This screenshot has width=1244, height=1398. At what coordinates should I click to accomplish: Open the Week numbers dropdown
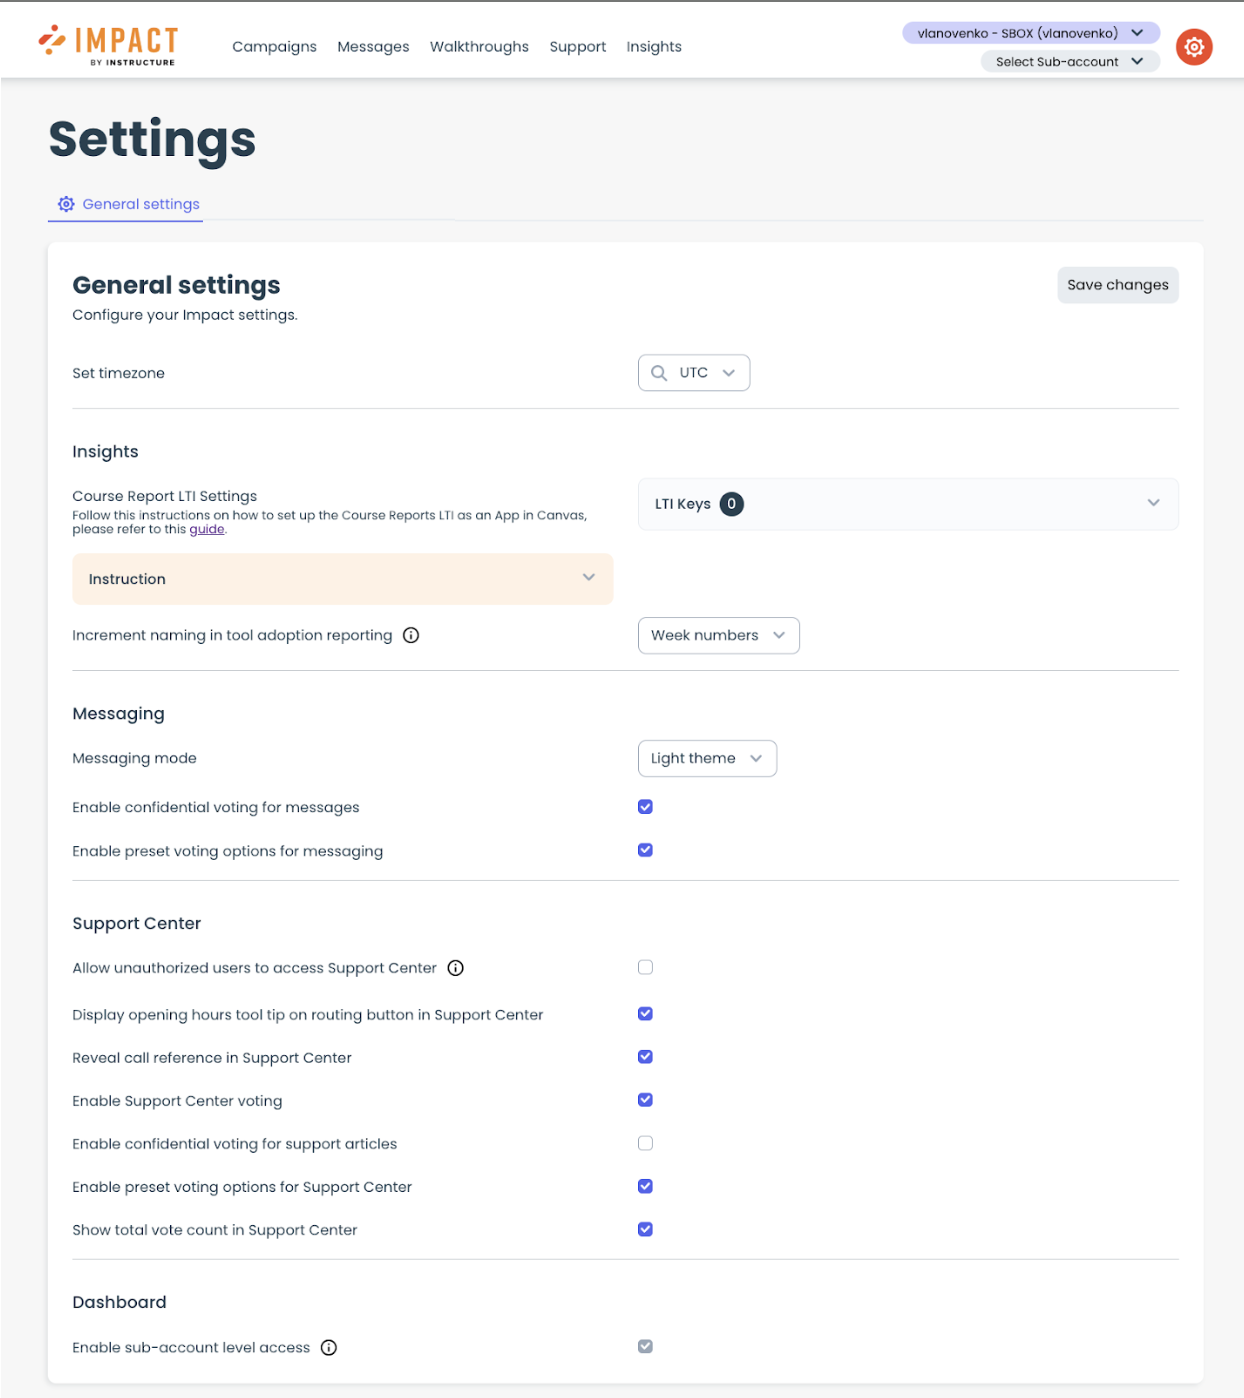click(718, 636)
